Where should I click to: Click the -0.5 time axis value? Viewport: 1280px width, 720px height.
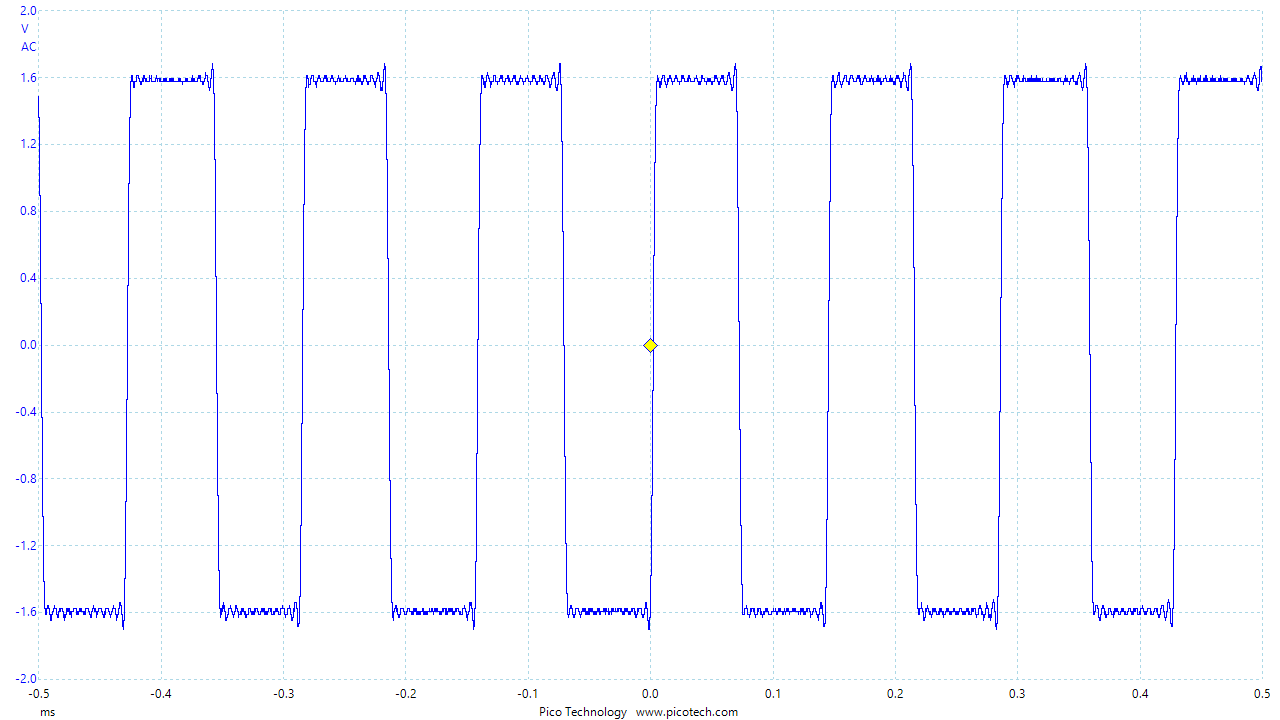pos(38,693)
